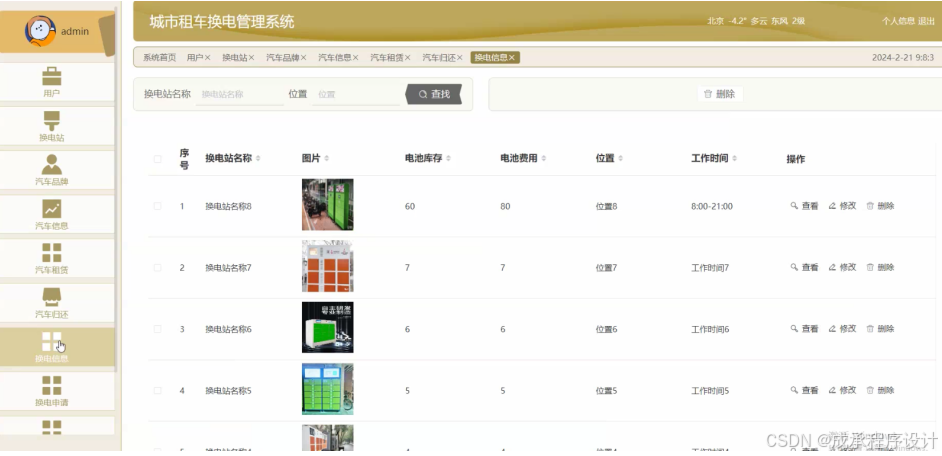The height and width of the screenshot is (456, 942).
Task: View details of 换电站名称8 row
Action: (804, 206)
